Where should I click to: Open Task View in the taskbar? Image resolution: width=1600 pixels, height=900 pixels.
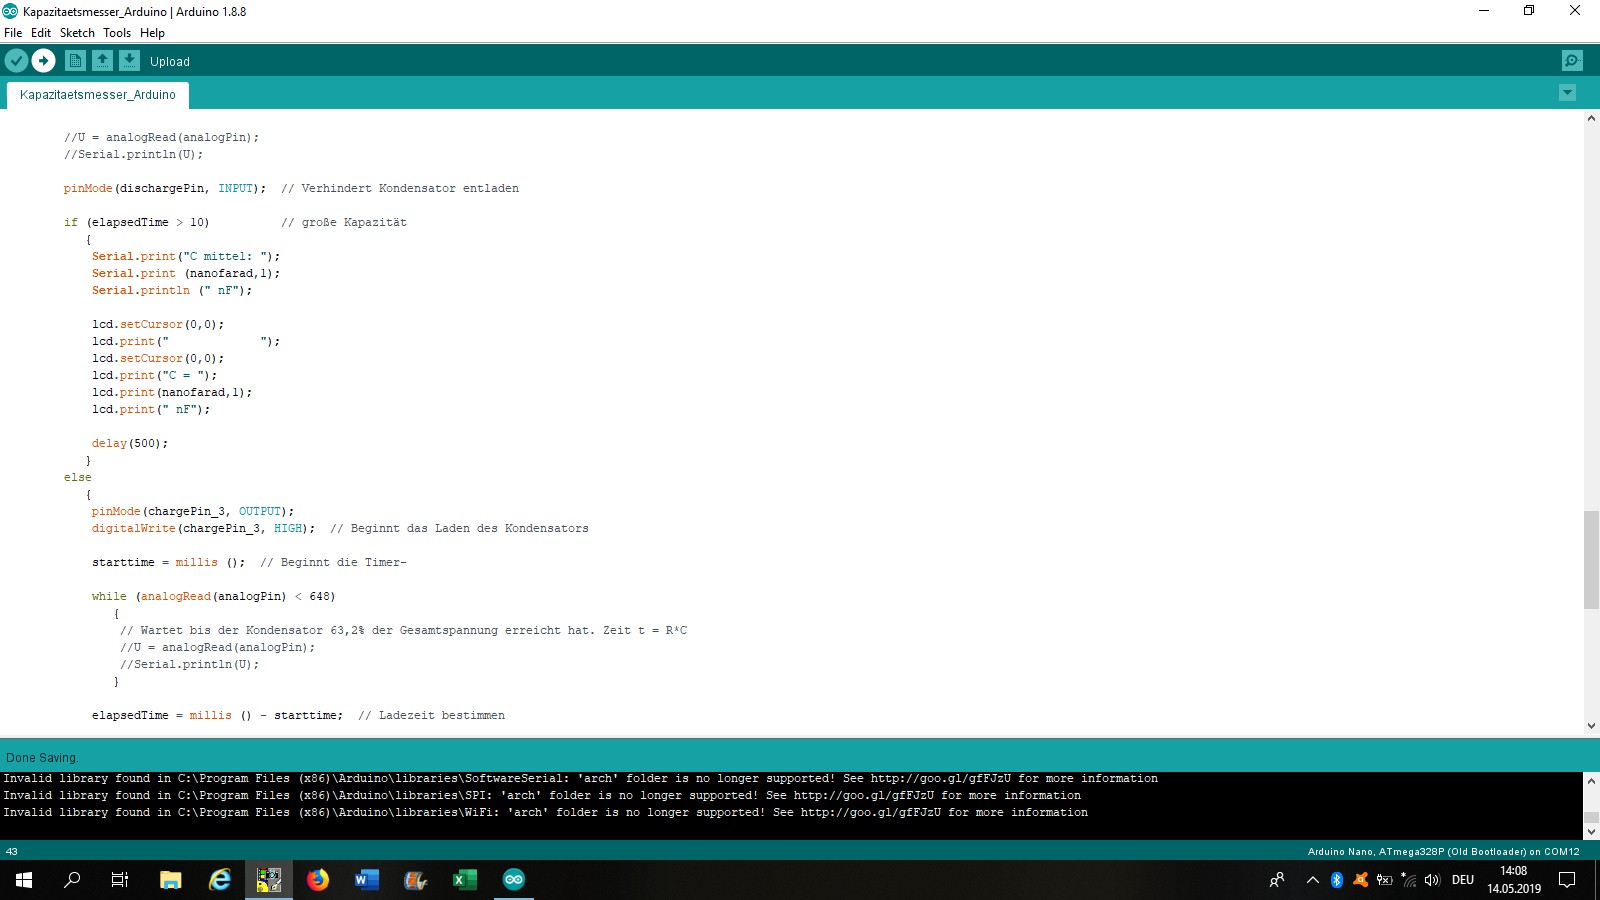tap(120, 880)
